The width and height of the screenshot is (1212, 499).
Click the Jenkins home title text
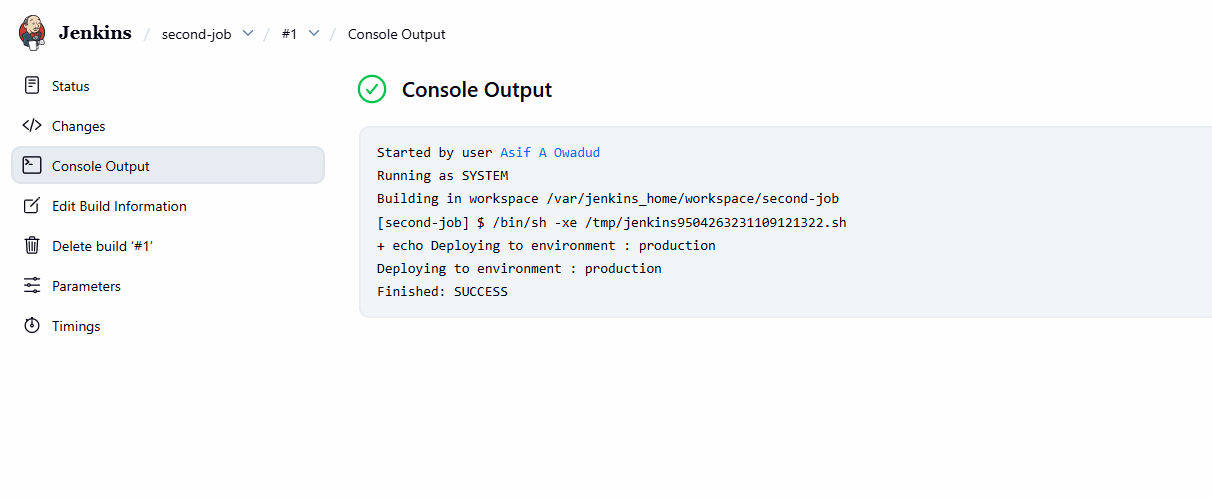pos(95,32)
